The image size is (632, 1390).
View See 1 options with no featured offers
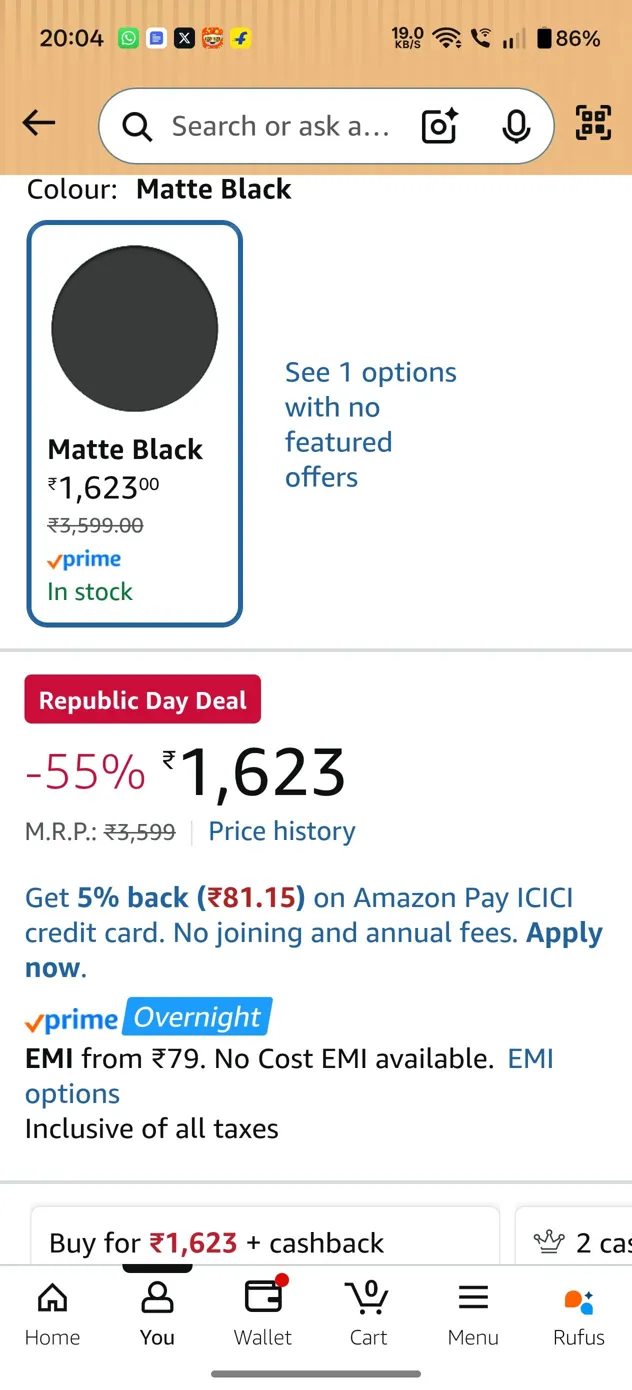pos(370,424)
